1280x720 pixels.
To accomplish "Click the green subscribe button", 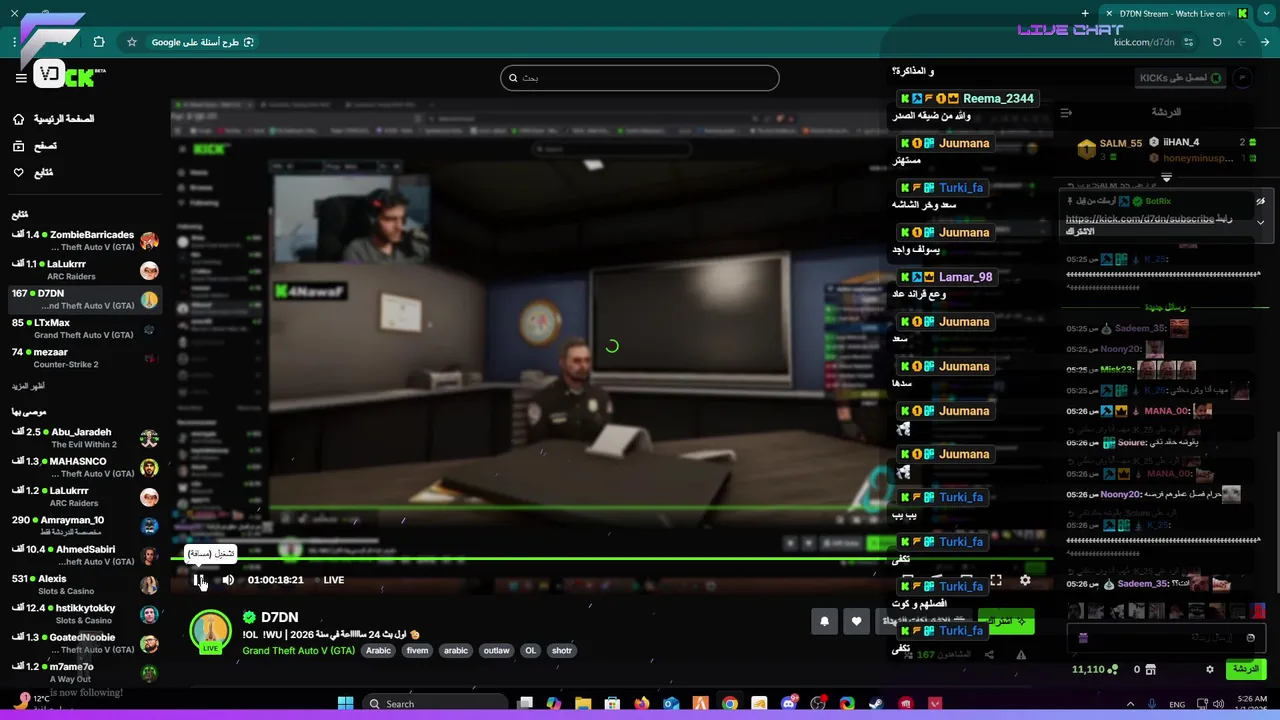I will tap(1006, 621).
